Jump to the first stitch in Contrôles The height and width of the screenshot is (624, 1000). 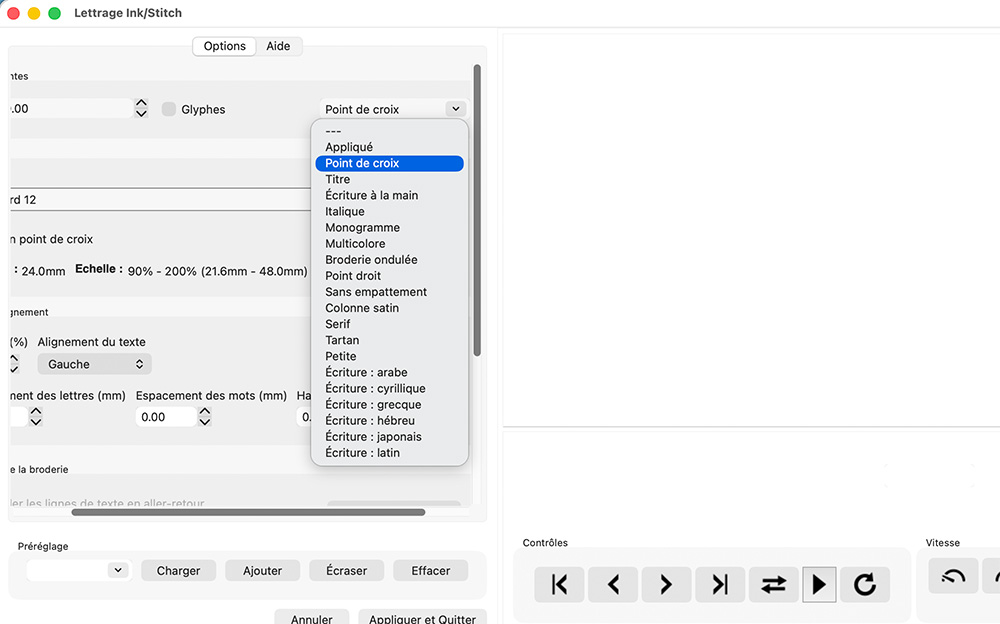559,584
